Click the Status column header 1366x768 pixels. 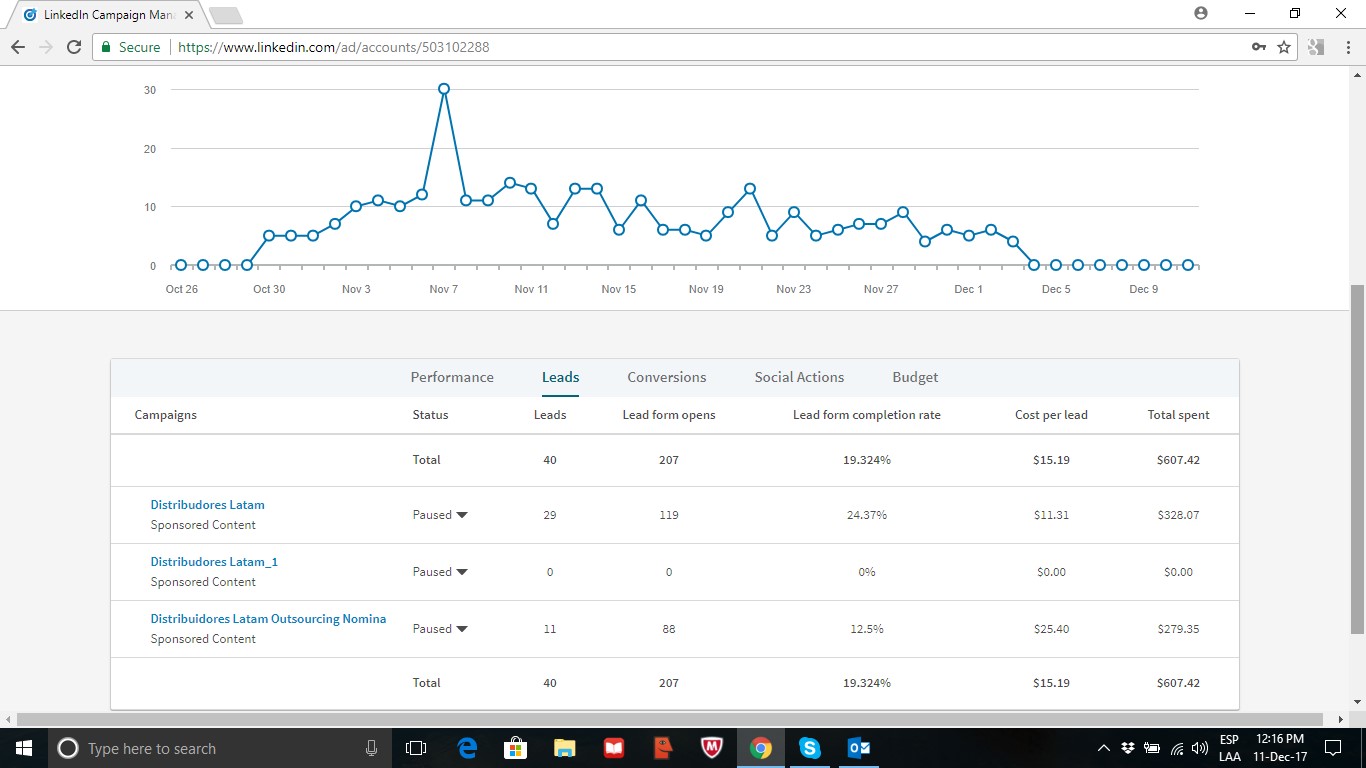point(430,415)
